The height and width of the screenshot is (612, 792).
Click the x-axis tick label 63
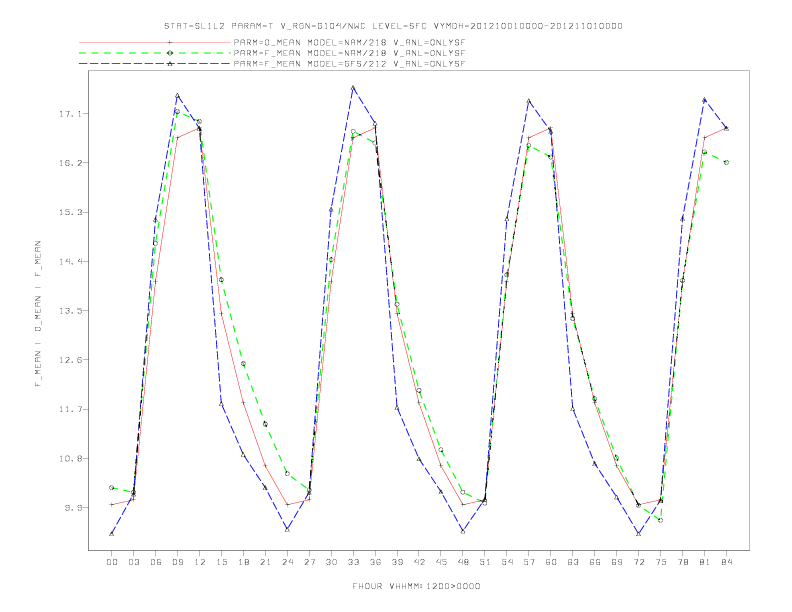click(573, 562)
